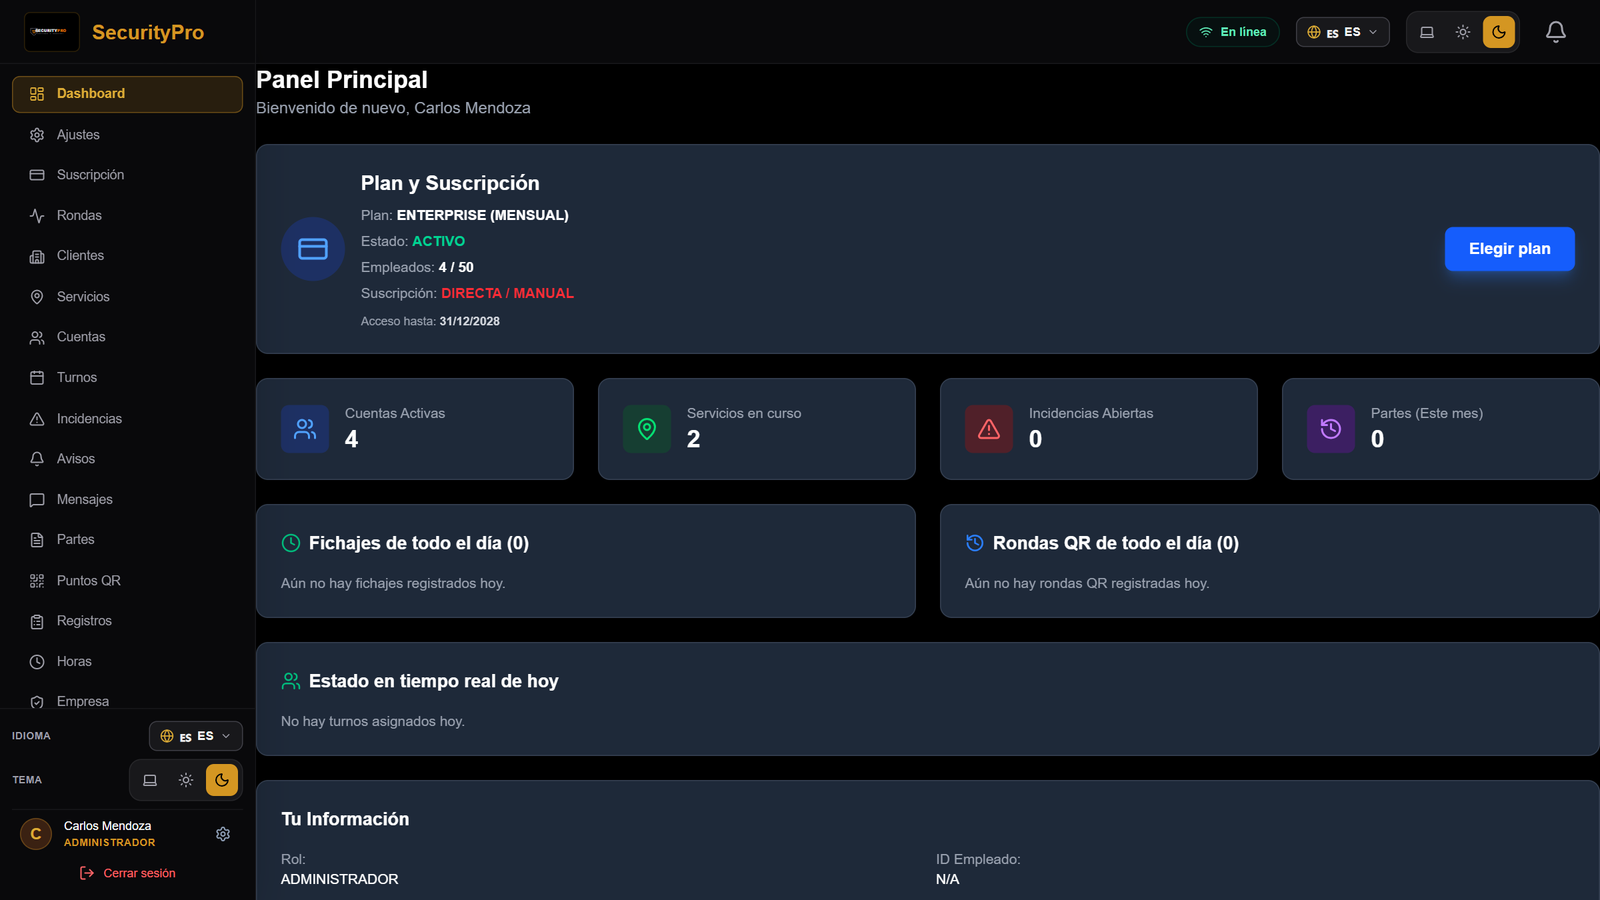Screen dimensions: 1600x900
Task: Click the Cuentas Activas users icon
Action: (x=305, y=429)
